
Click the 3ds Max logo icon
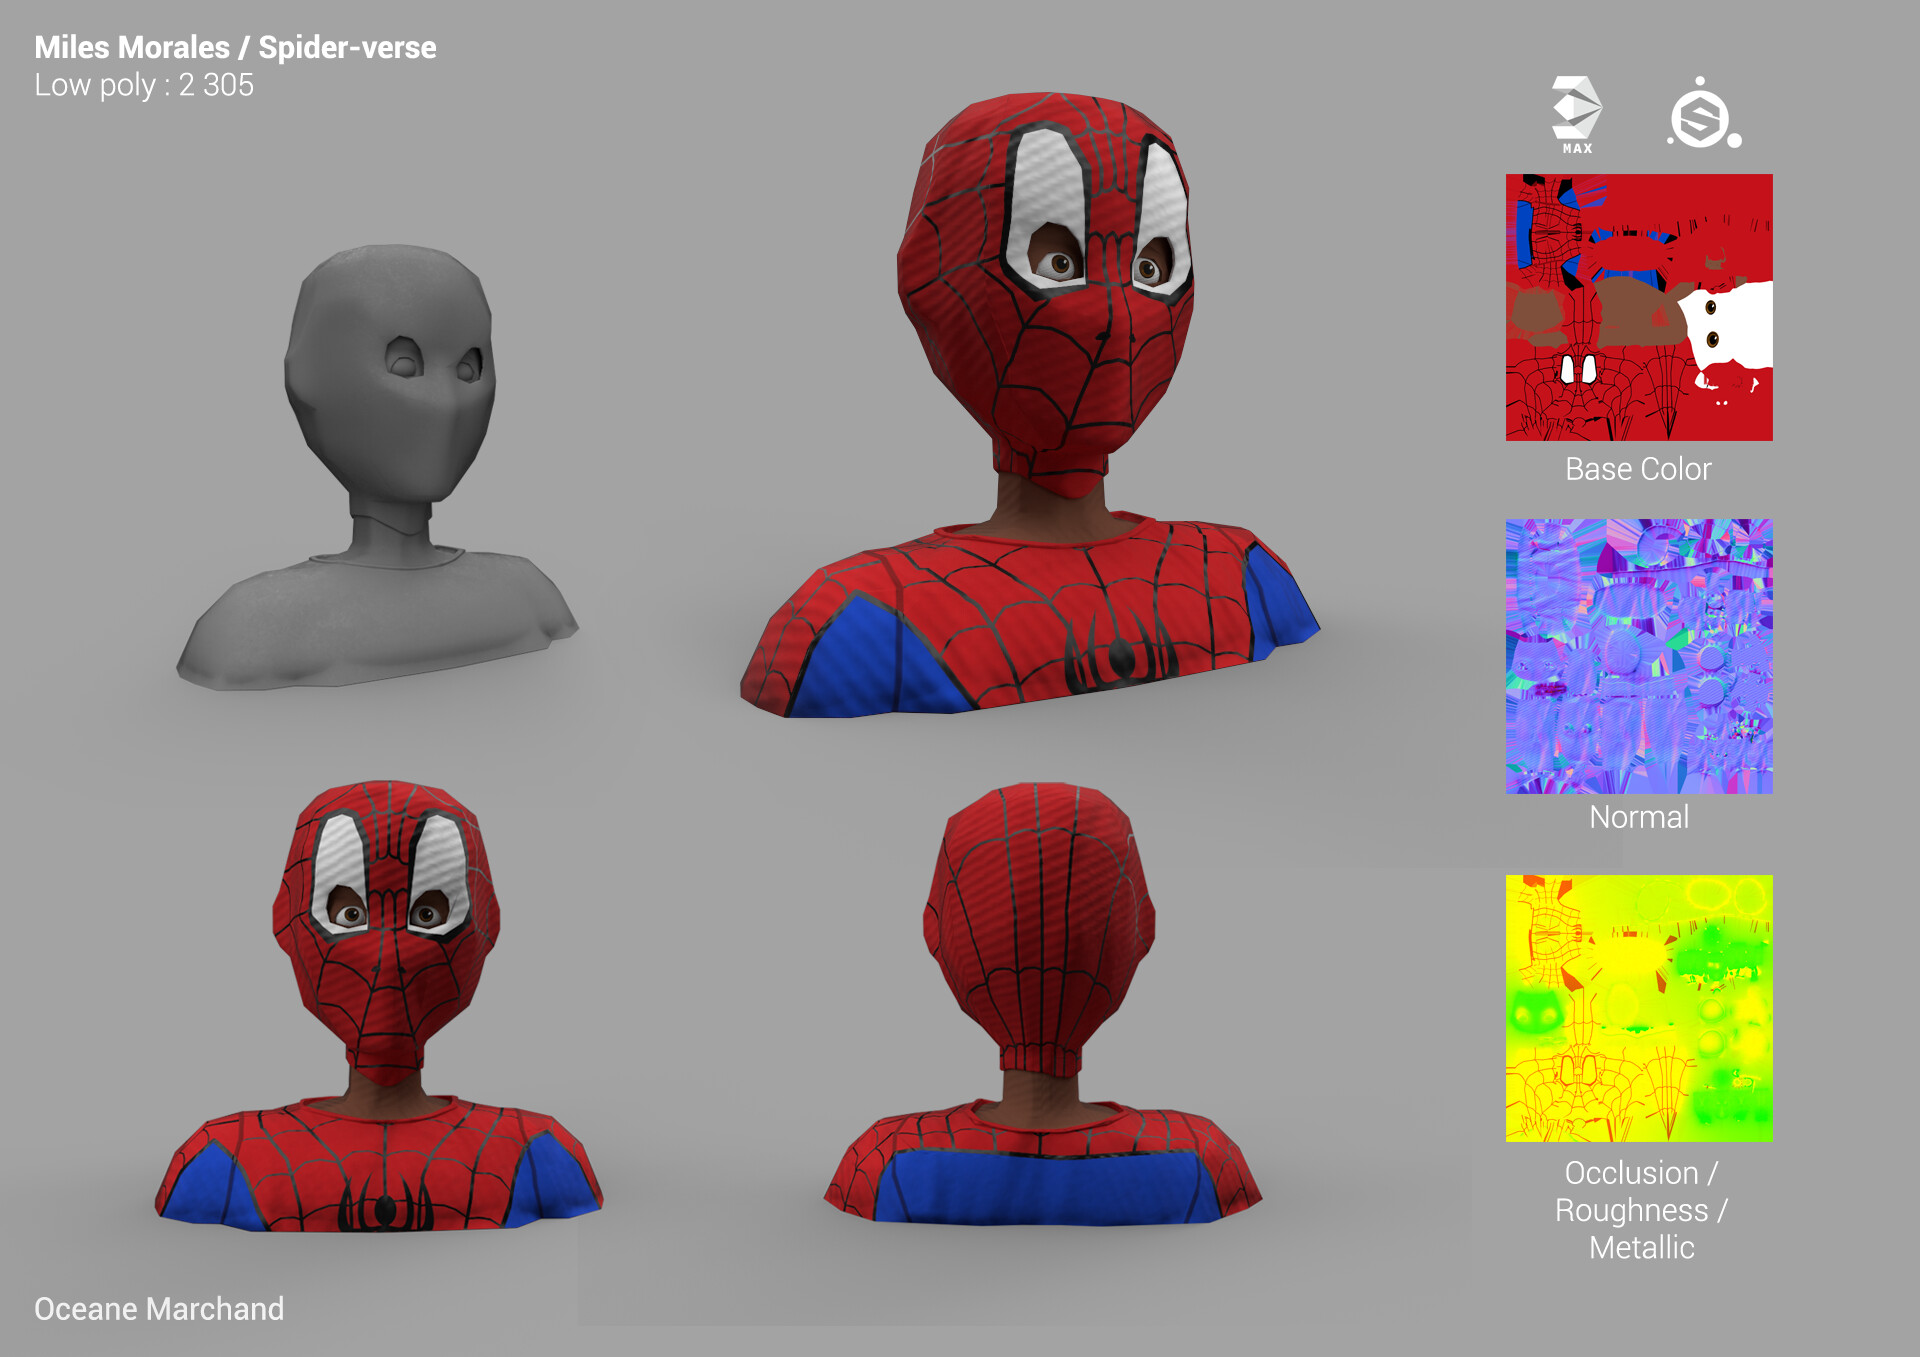(x=1577, y=115)
